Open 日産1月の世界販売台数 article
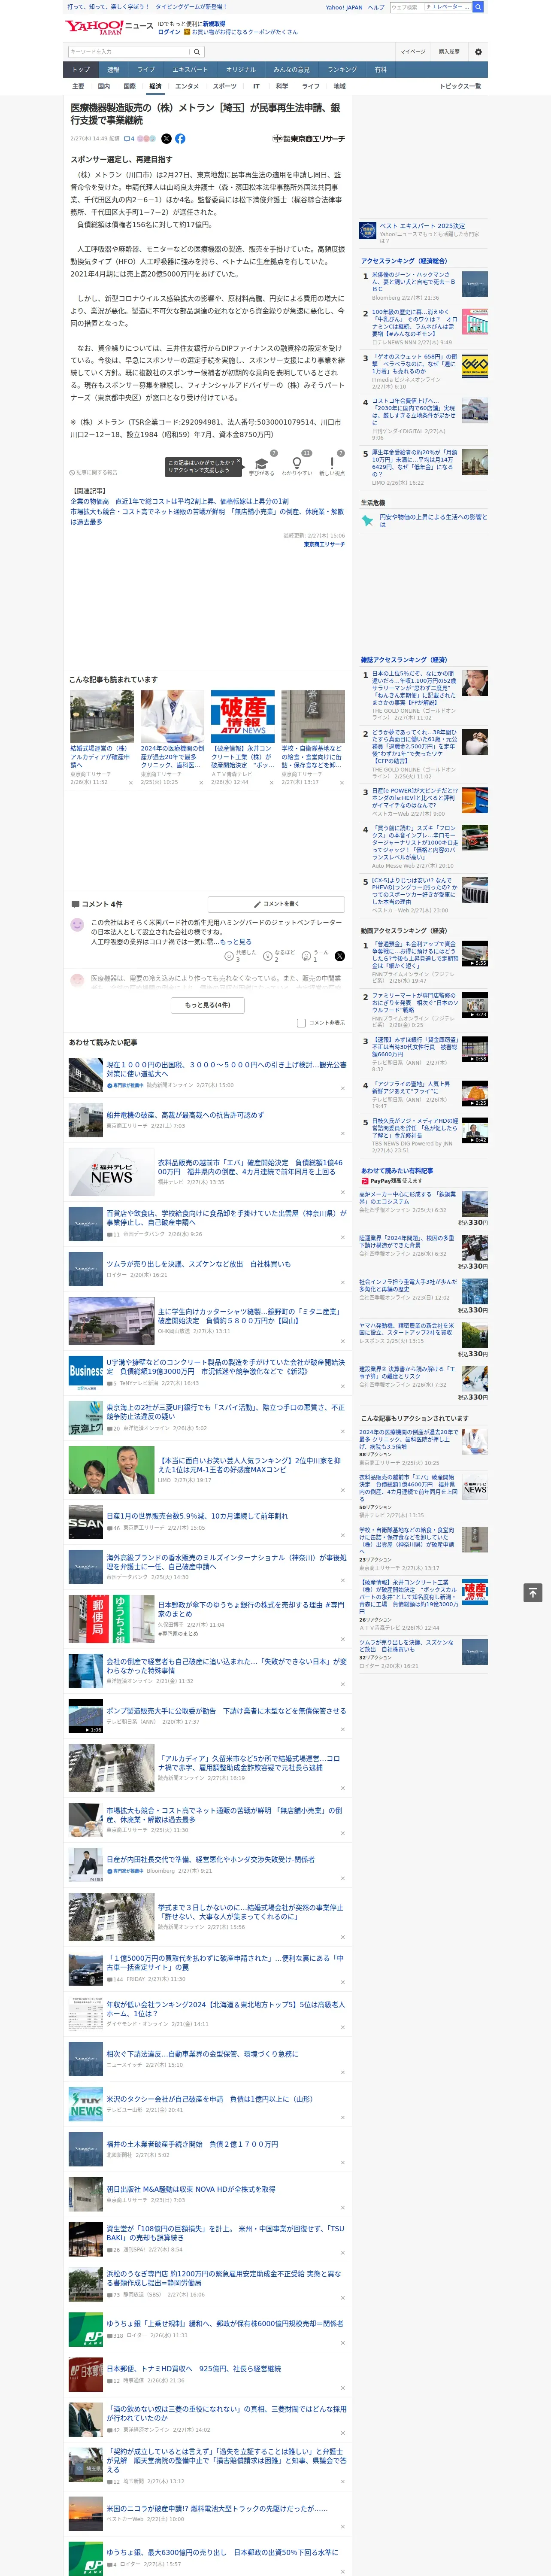Viewport: 551px width, 2576px height. pyautogui.click(x=197, y=1516)
